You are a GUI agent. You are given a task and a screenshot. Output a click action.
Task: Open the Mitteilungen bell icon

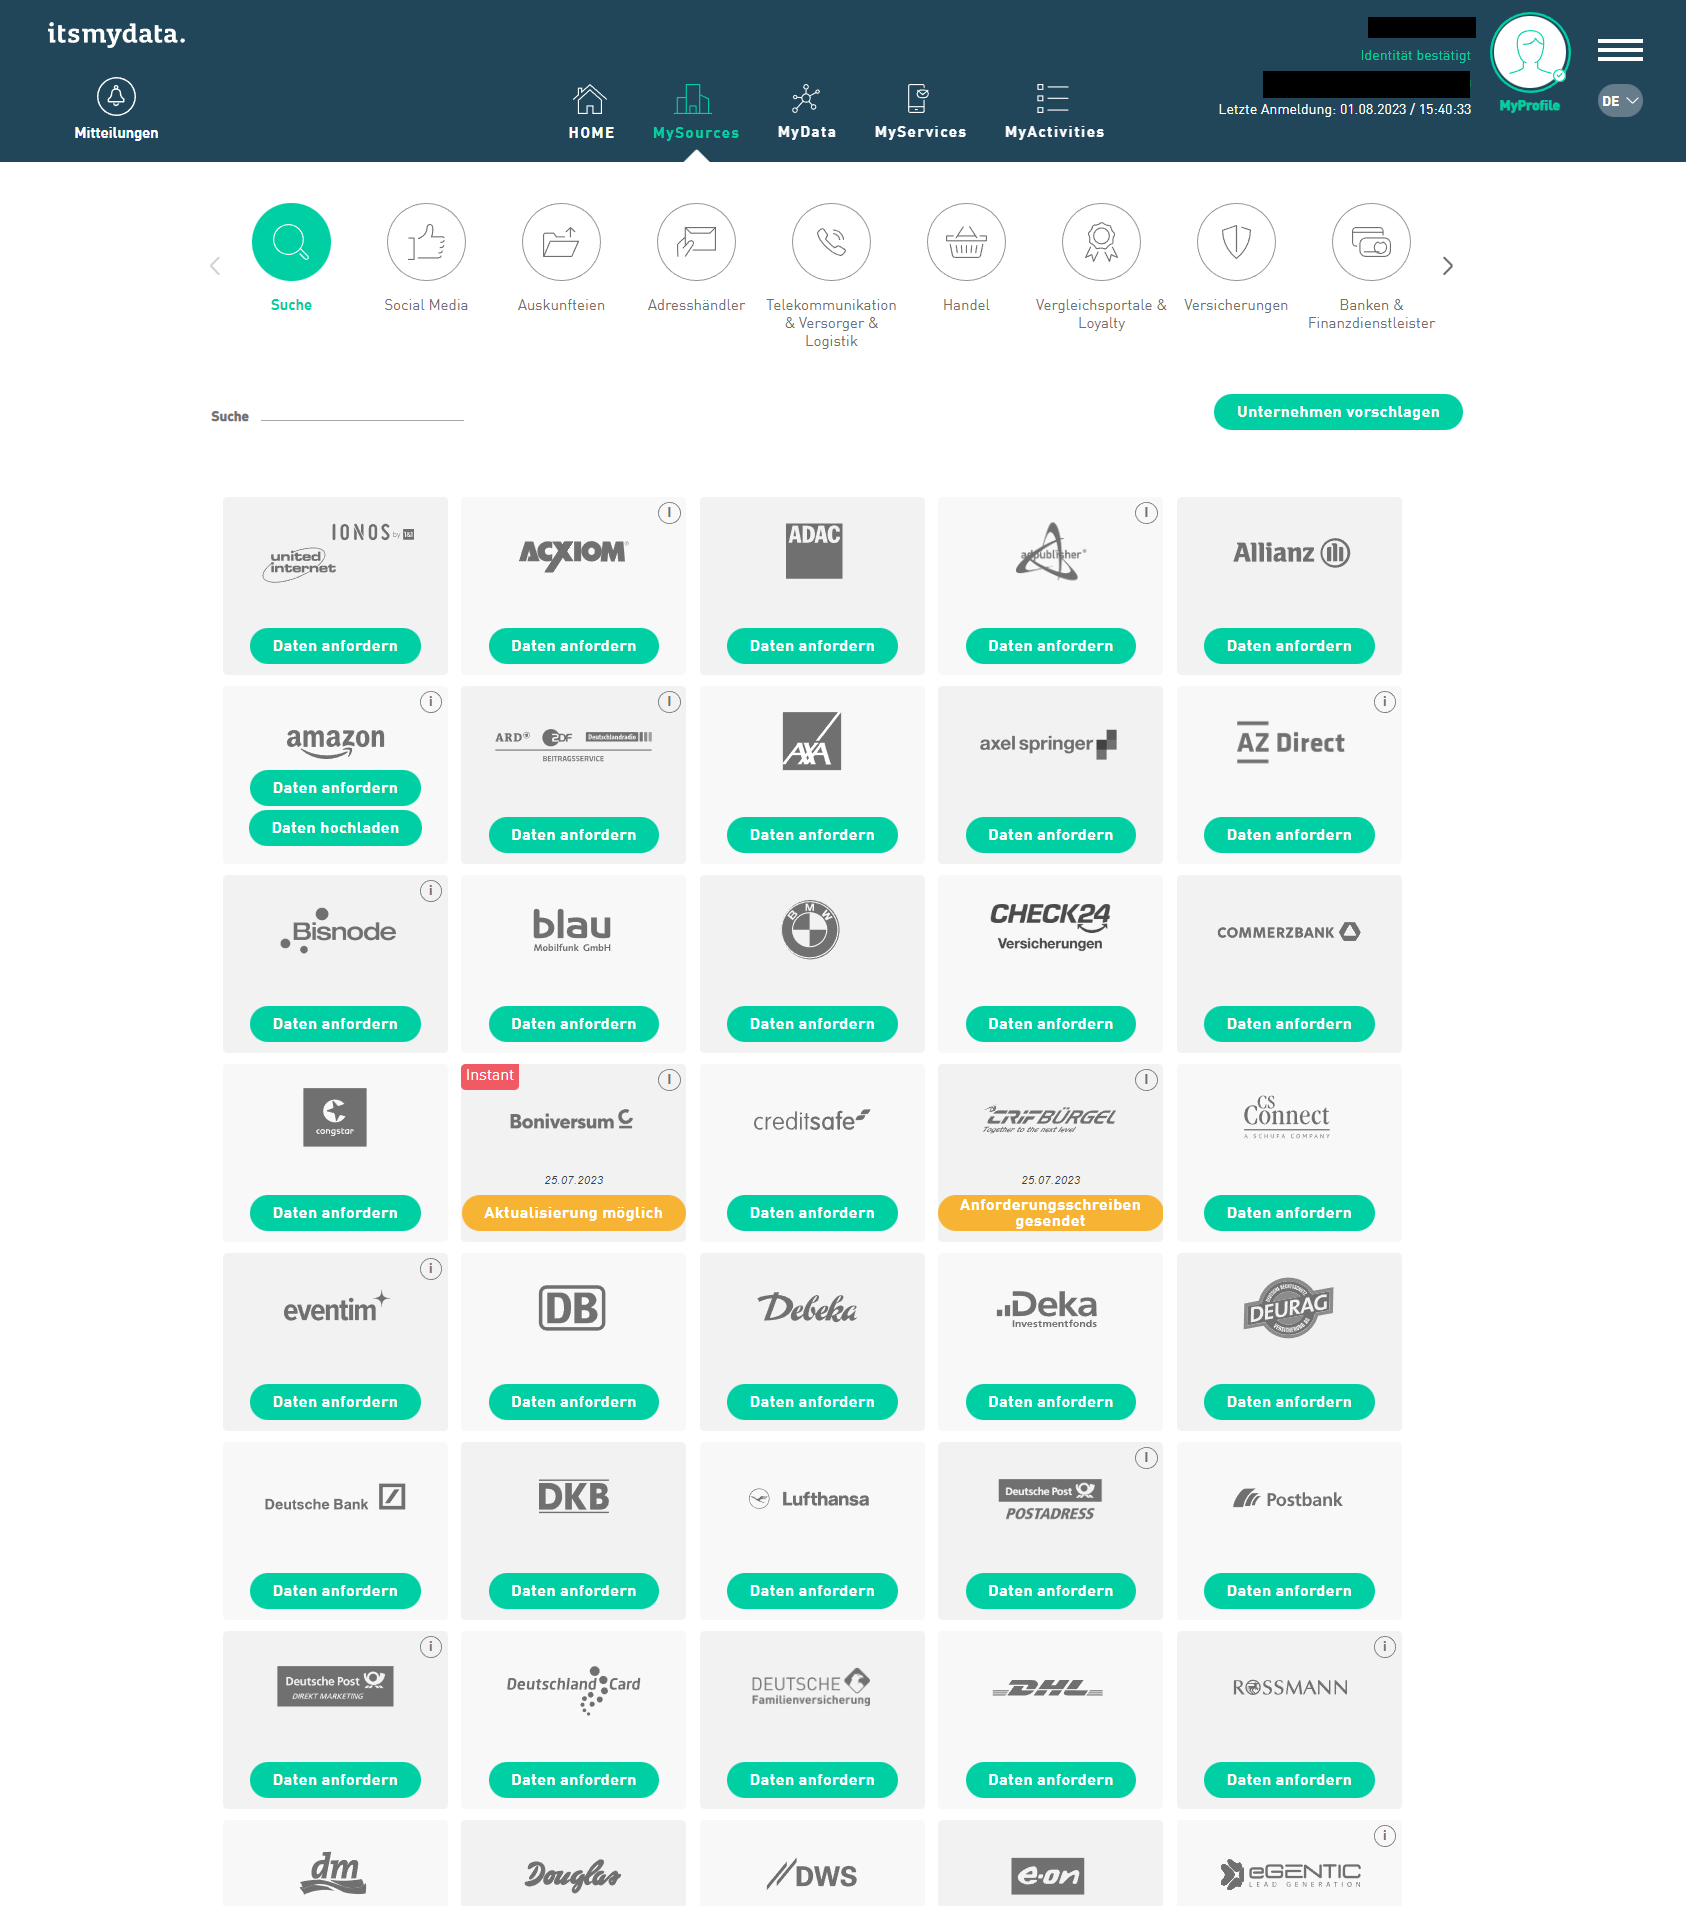click(116, 97)
